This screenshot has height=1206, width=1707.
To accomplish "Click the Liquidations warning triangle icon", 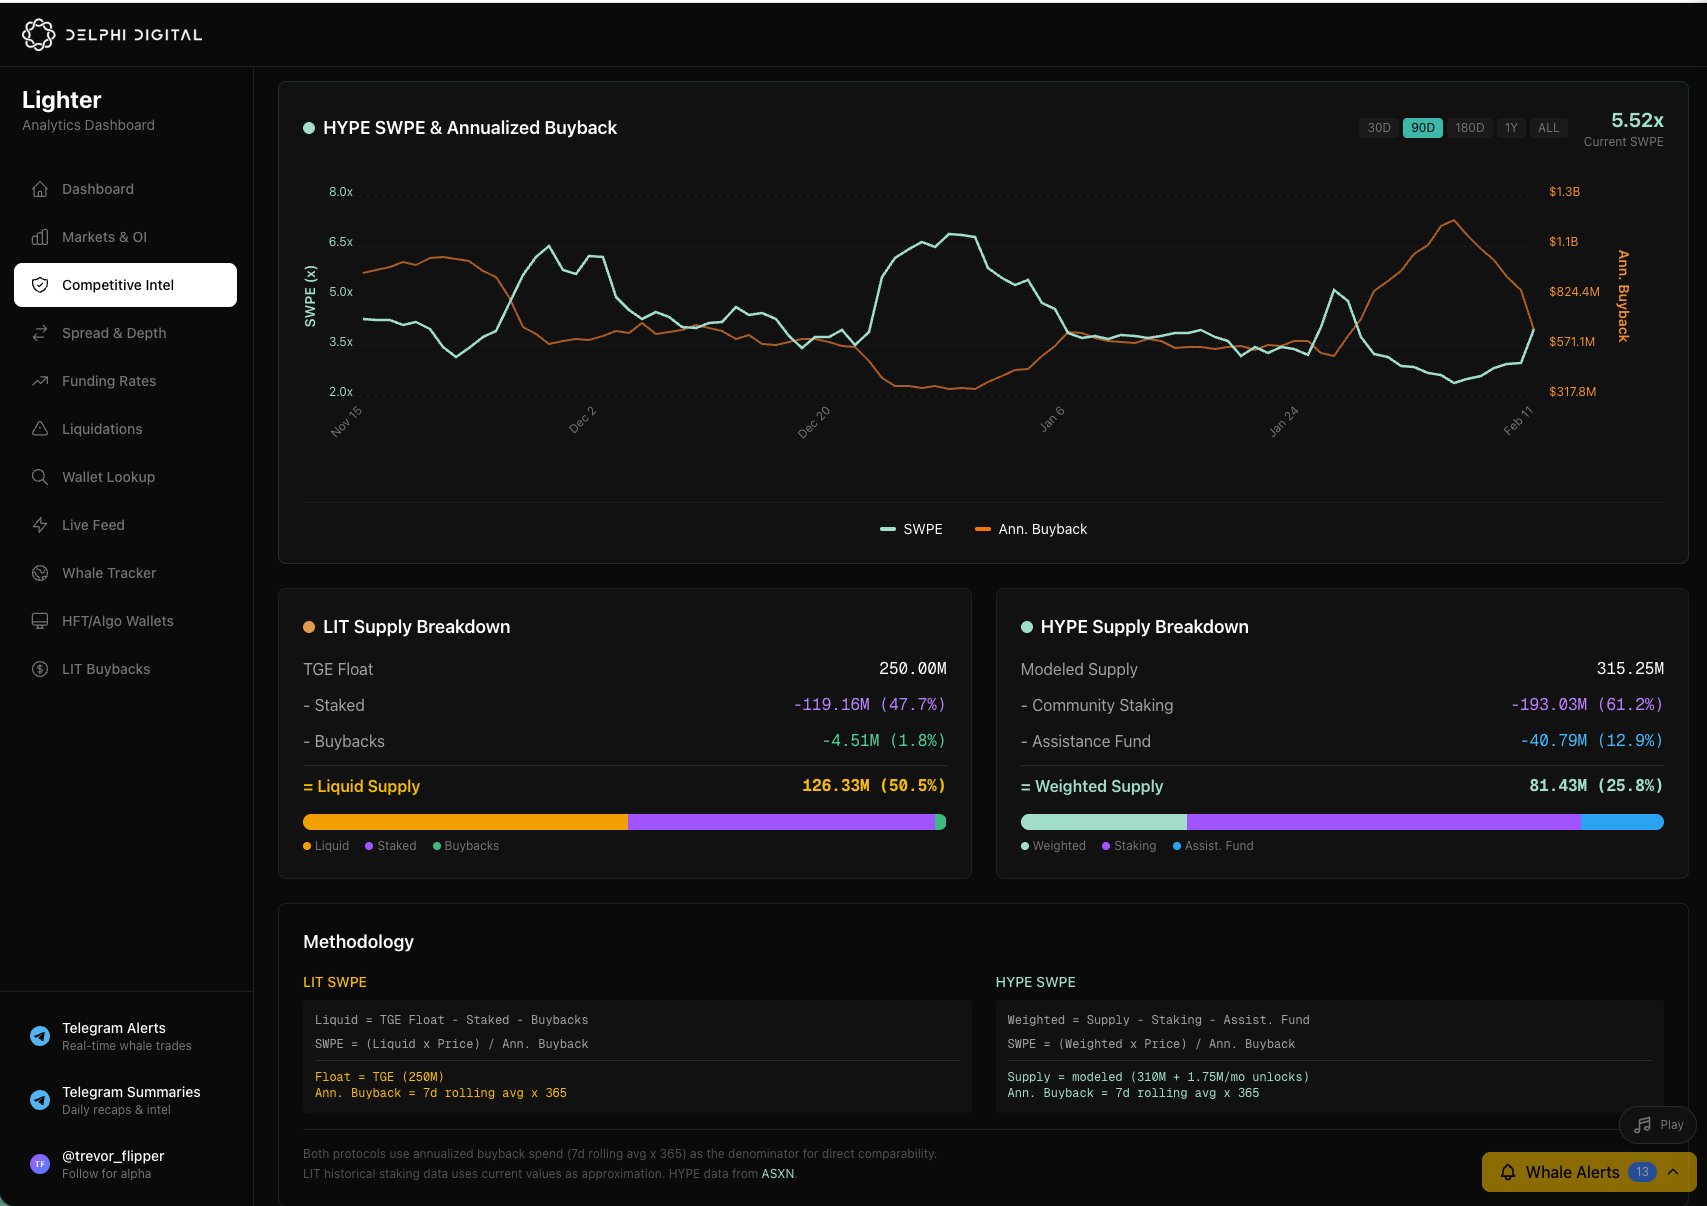I will tap(40, 429).
